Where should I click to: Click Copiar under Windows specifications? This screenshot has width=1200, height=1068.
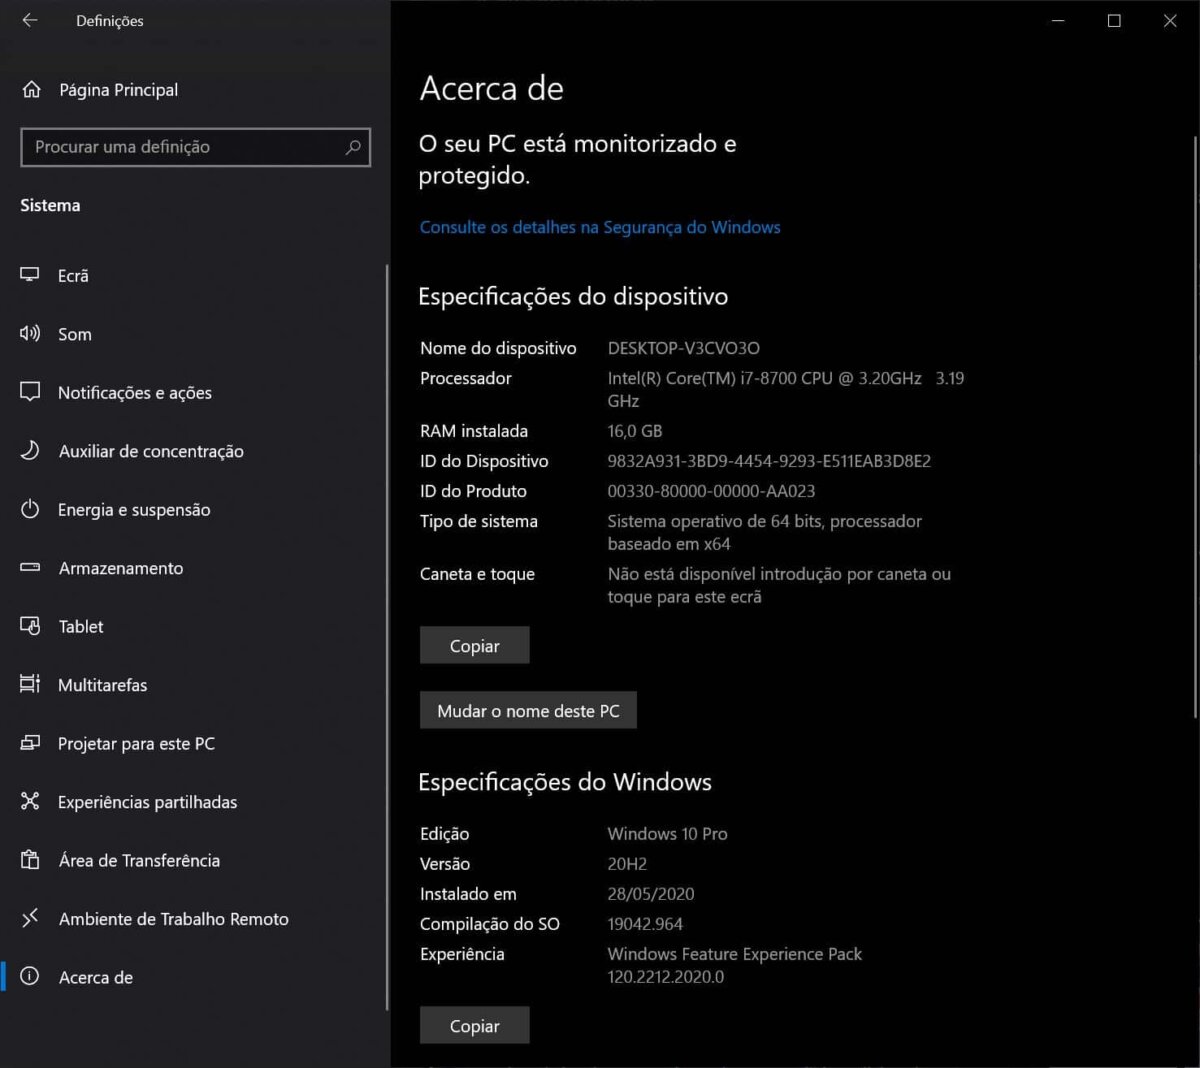tap(475, 1025)
